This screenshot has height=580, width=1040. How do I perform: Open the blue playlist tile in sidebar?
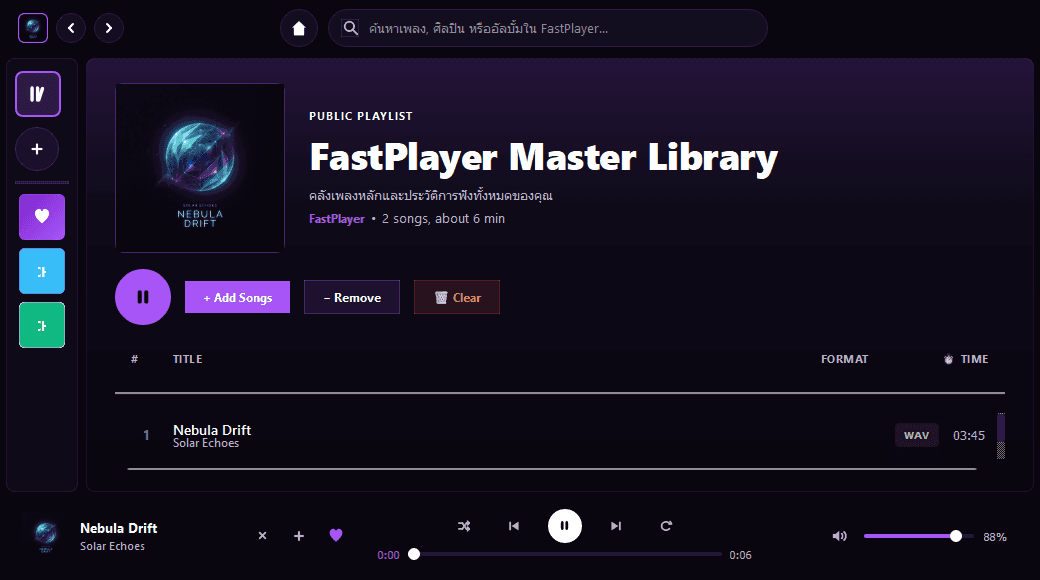(x=42, y=271)
